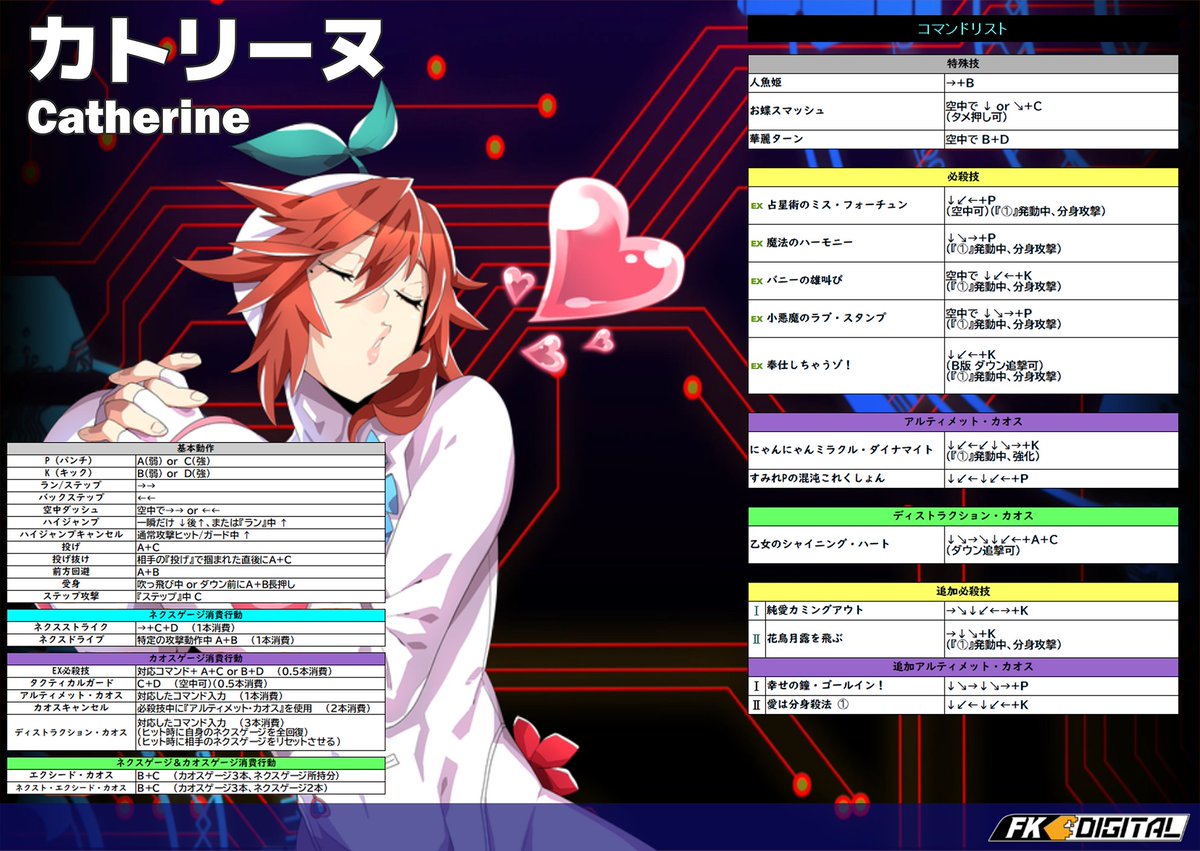Click the purple アルティメット・カオス header on the right
Screen dimensions: 1200x851
click(963, 422)
